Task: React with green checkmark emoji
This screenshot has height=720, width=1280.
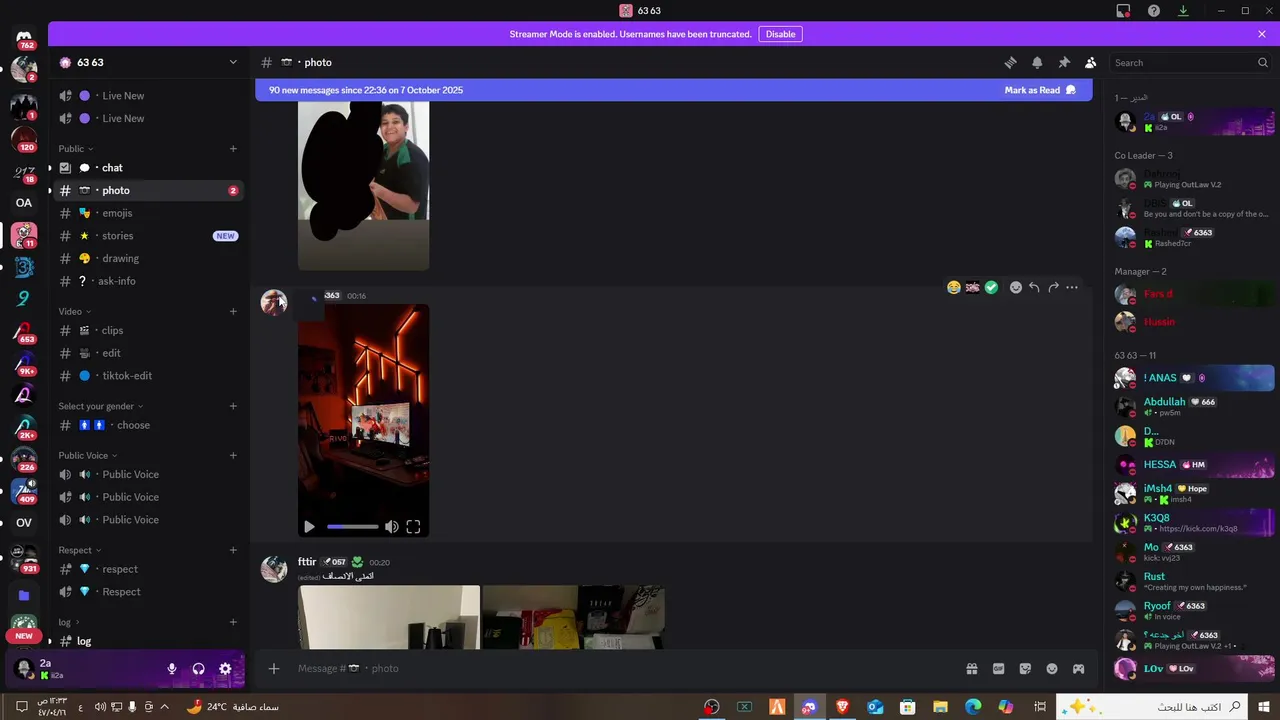Action: coord(991,287)
